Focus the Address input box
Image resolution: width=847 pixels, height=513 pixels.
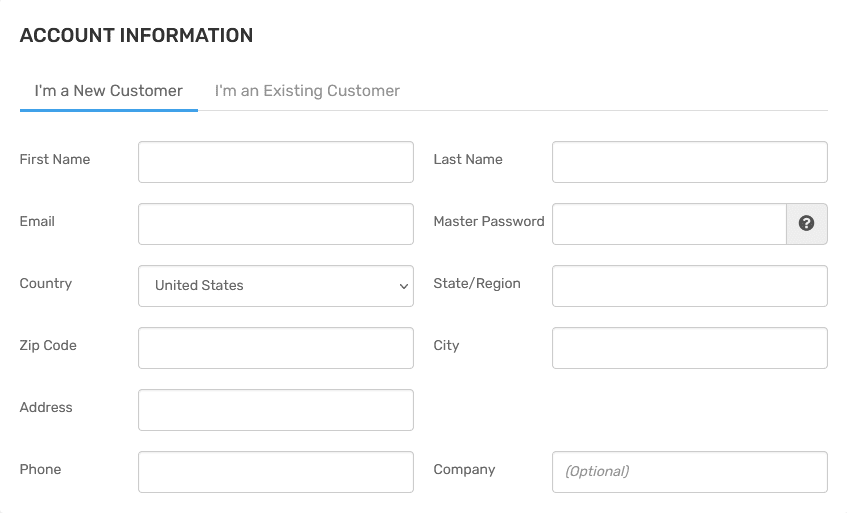(x=276, y=410)
